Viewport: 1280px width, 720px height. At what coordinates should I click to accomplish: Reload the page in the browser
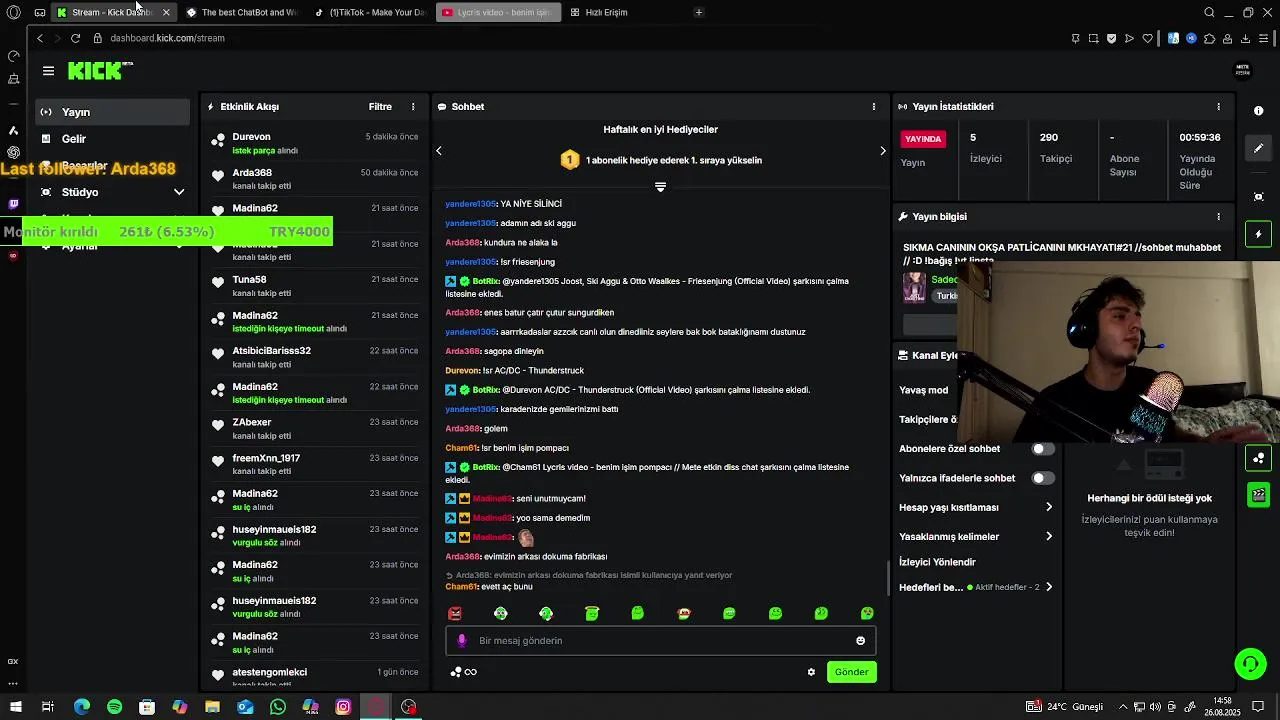click(75, 38)
